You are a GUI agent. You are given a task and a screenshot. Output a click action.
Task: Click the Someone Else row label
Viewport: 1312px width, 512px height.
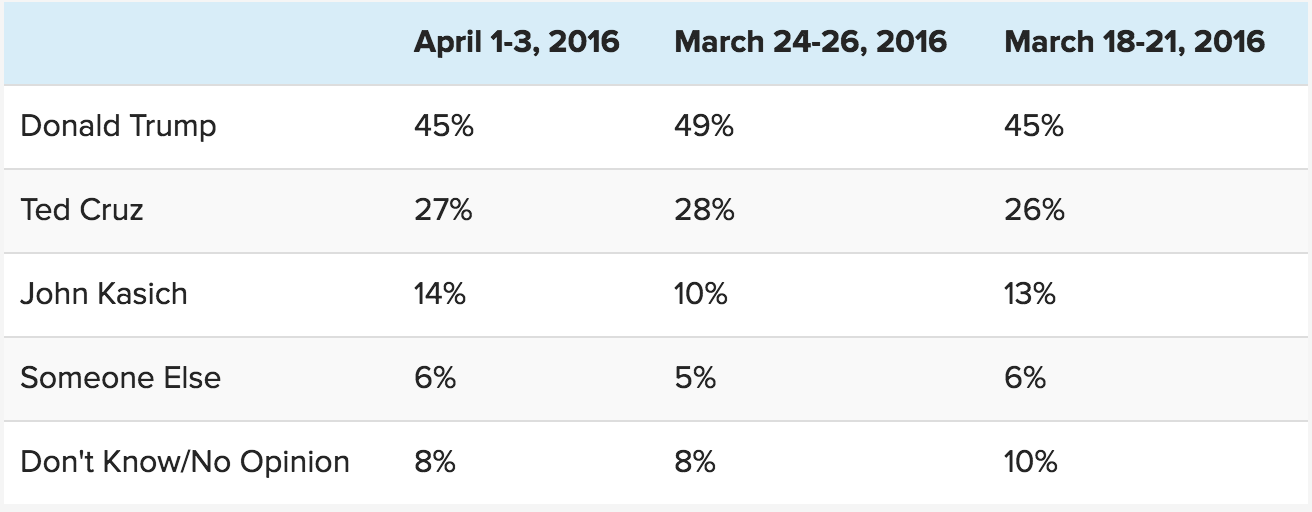pos(120,378)
